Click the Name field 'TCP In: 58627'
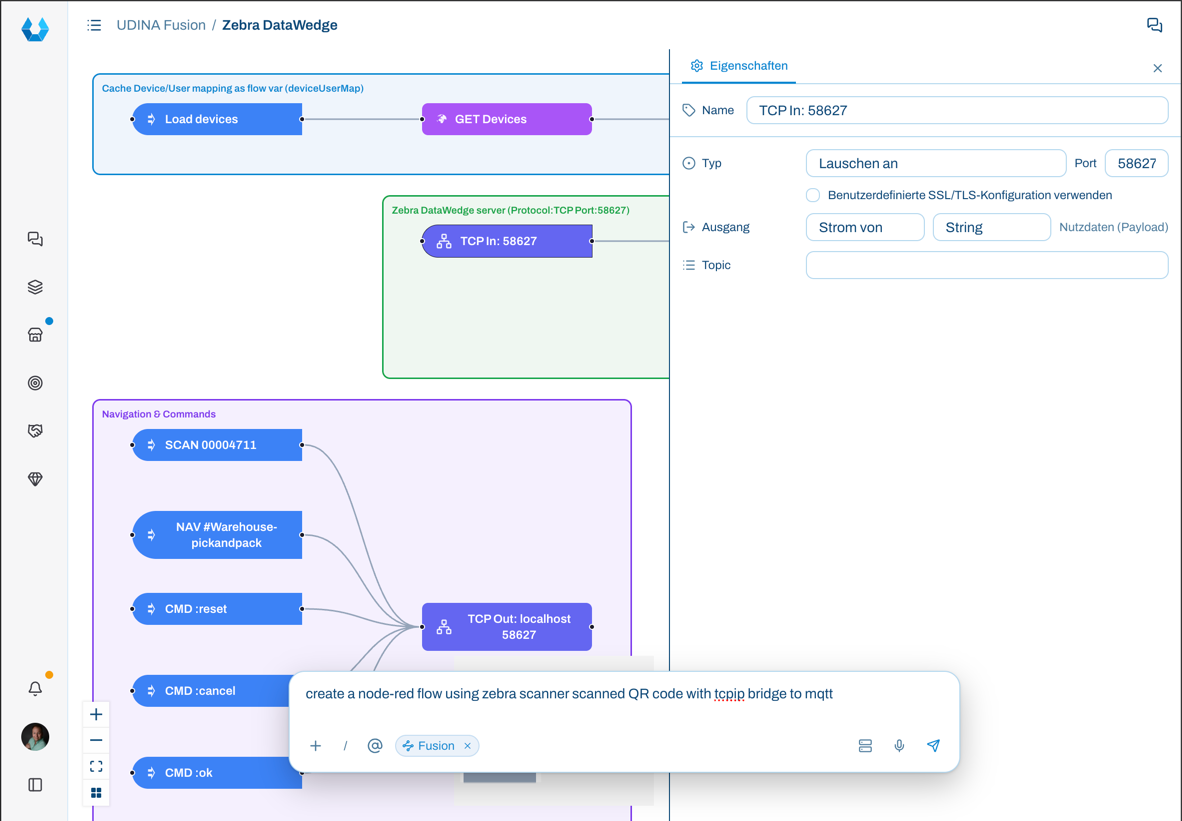The image size is (1182, 821). pos(957,111)
